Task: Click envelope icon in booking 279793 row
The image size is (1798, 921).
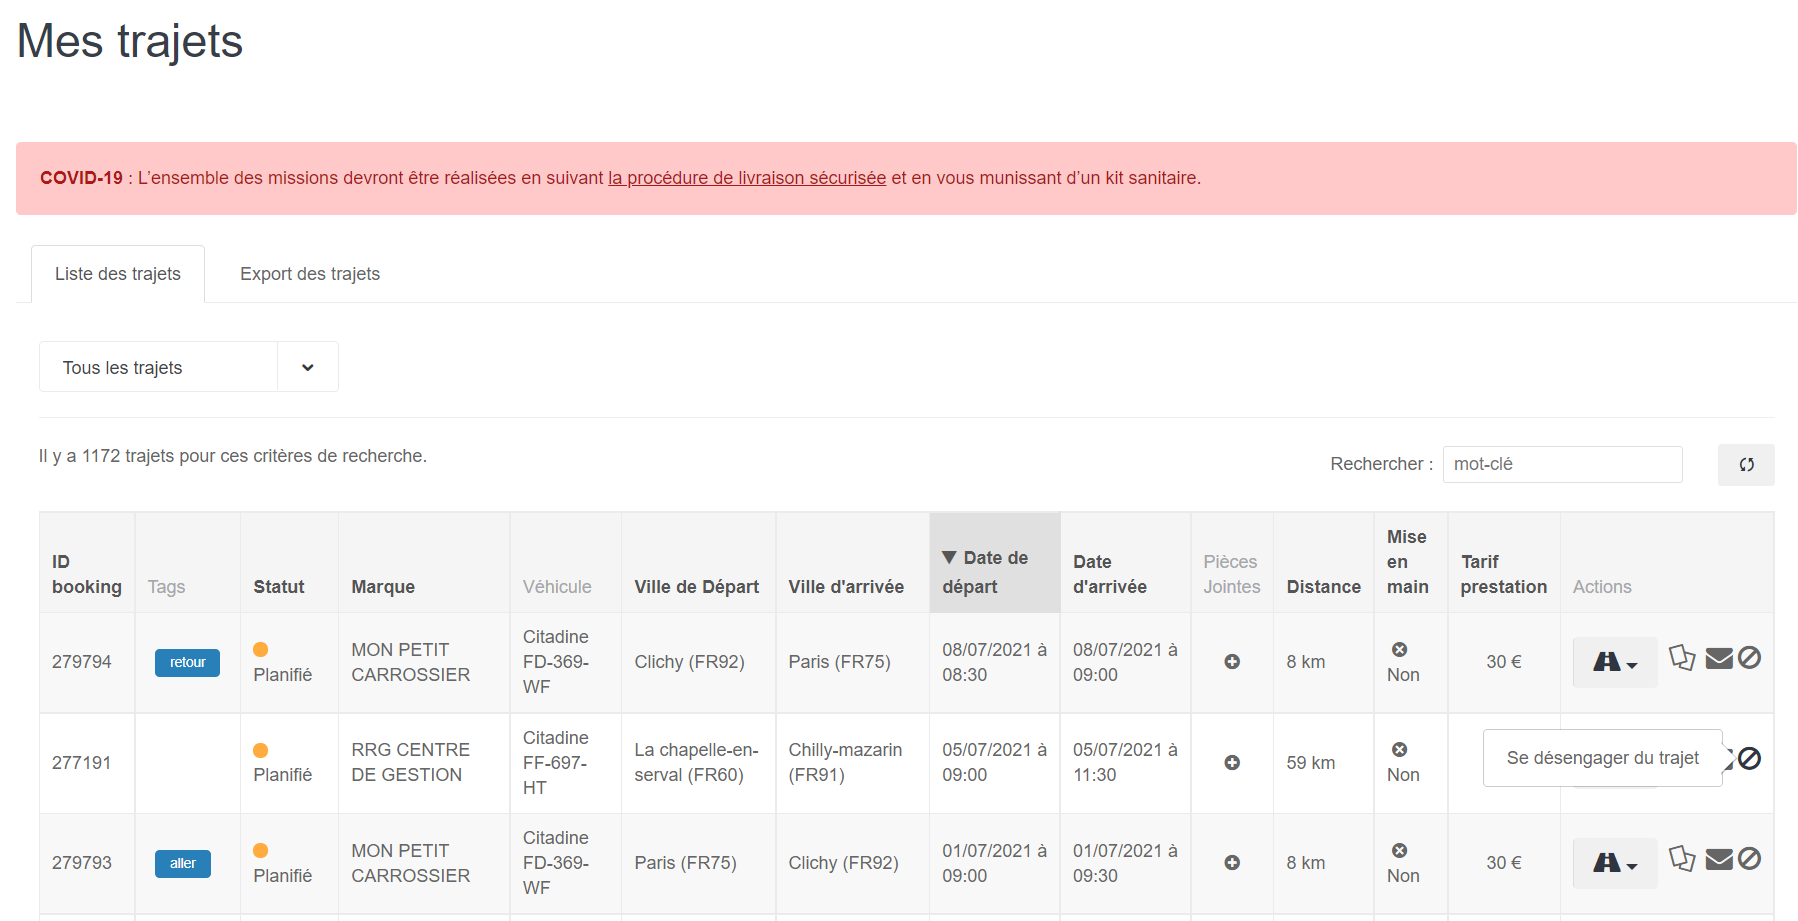Action: [1719, 859]
